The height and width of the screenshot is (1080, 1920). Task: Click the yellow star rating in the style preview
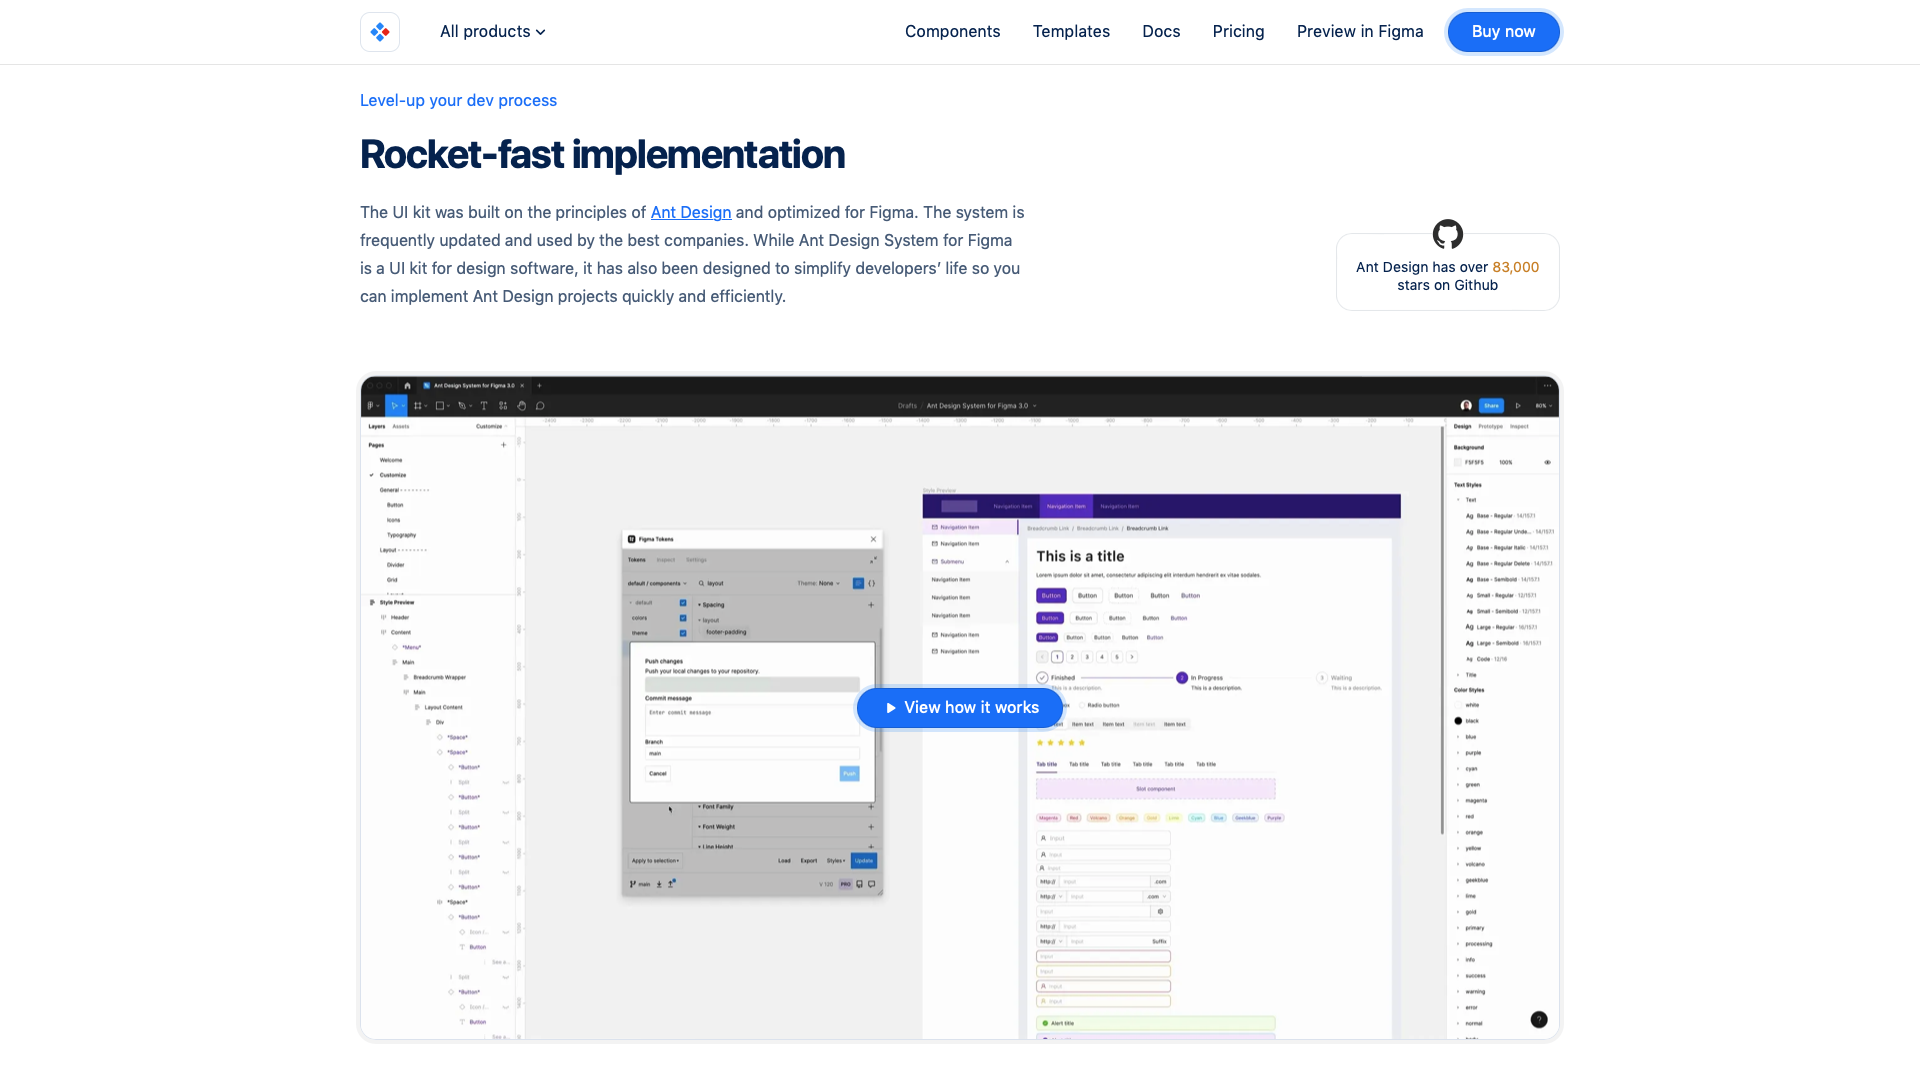tap(1061, 743)
